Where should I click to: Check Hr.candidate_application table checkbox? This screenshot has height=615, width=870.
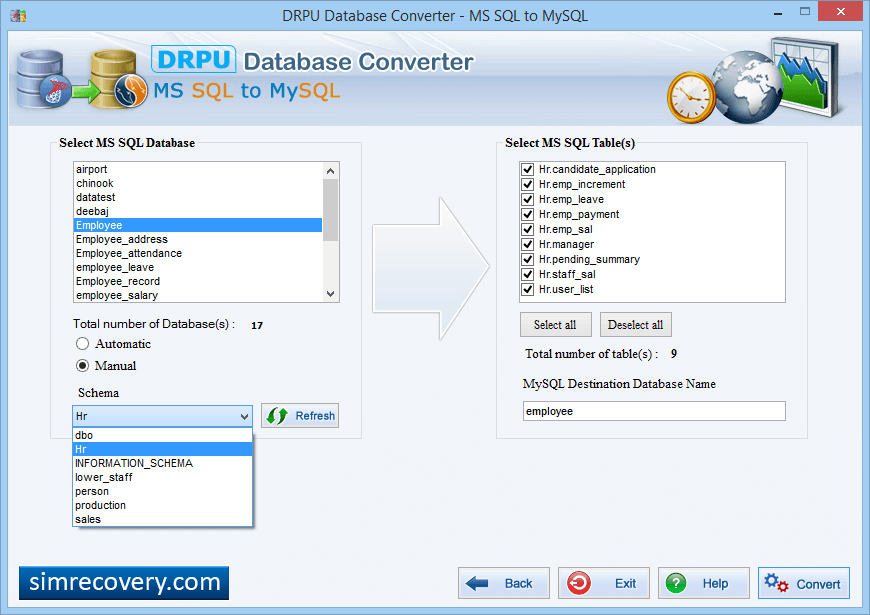coord(527,169)
